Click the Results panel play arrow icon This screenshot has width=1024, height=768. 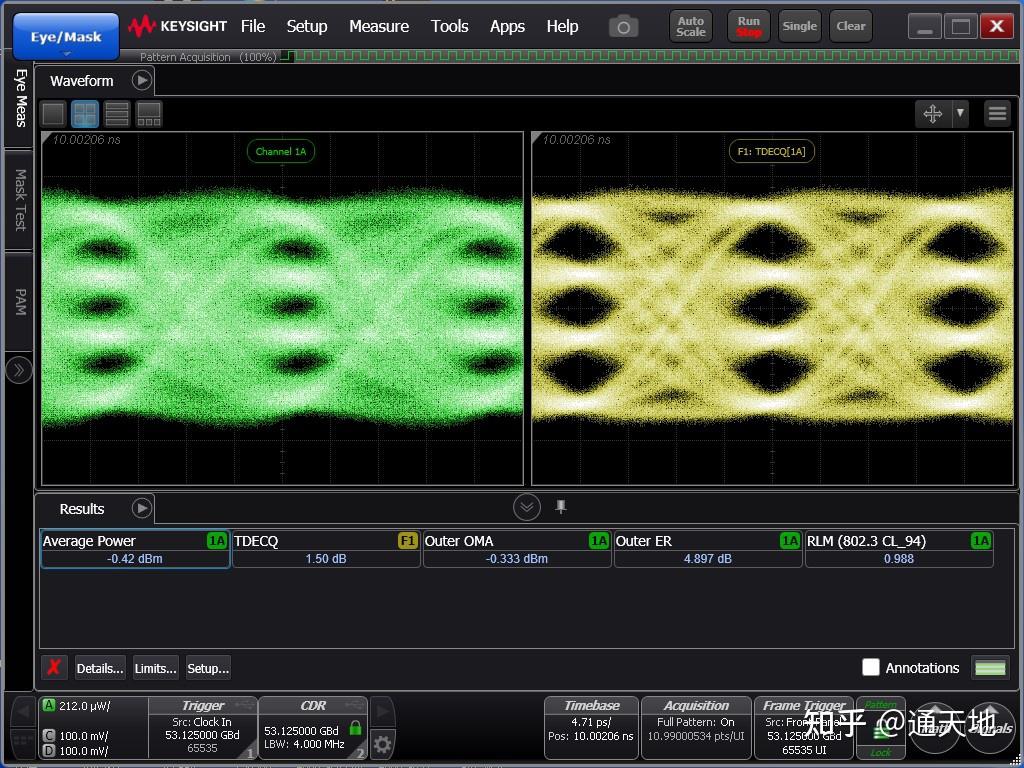point(142,508)
